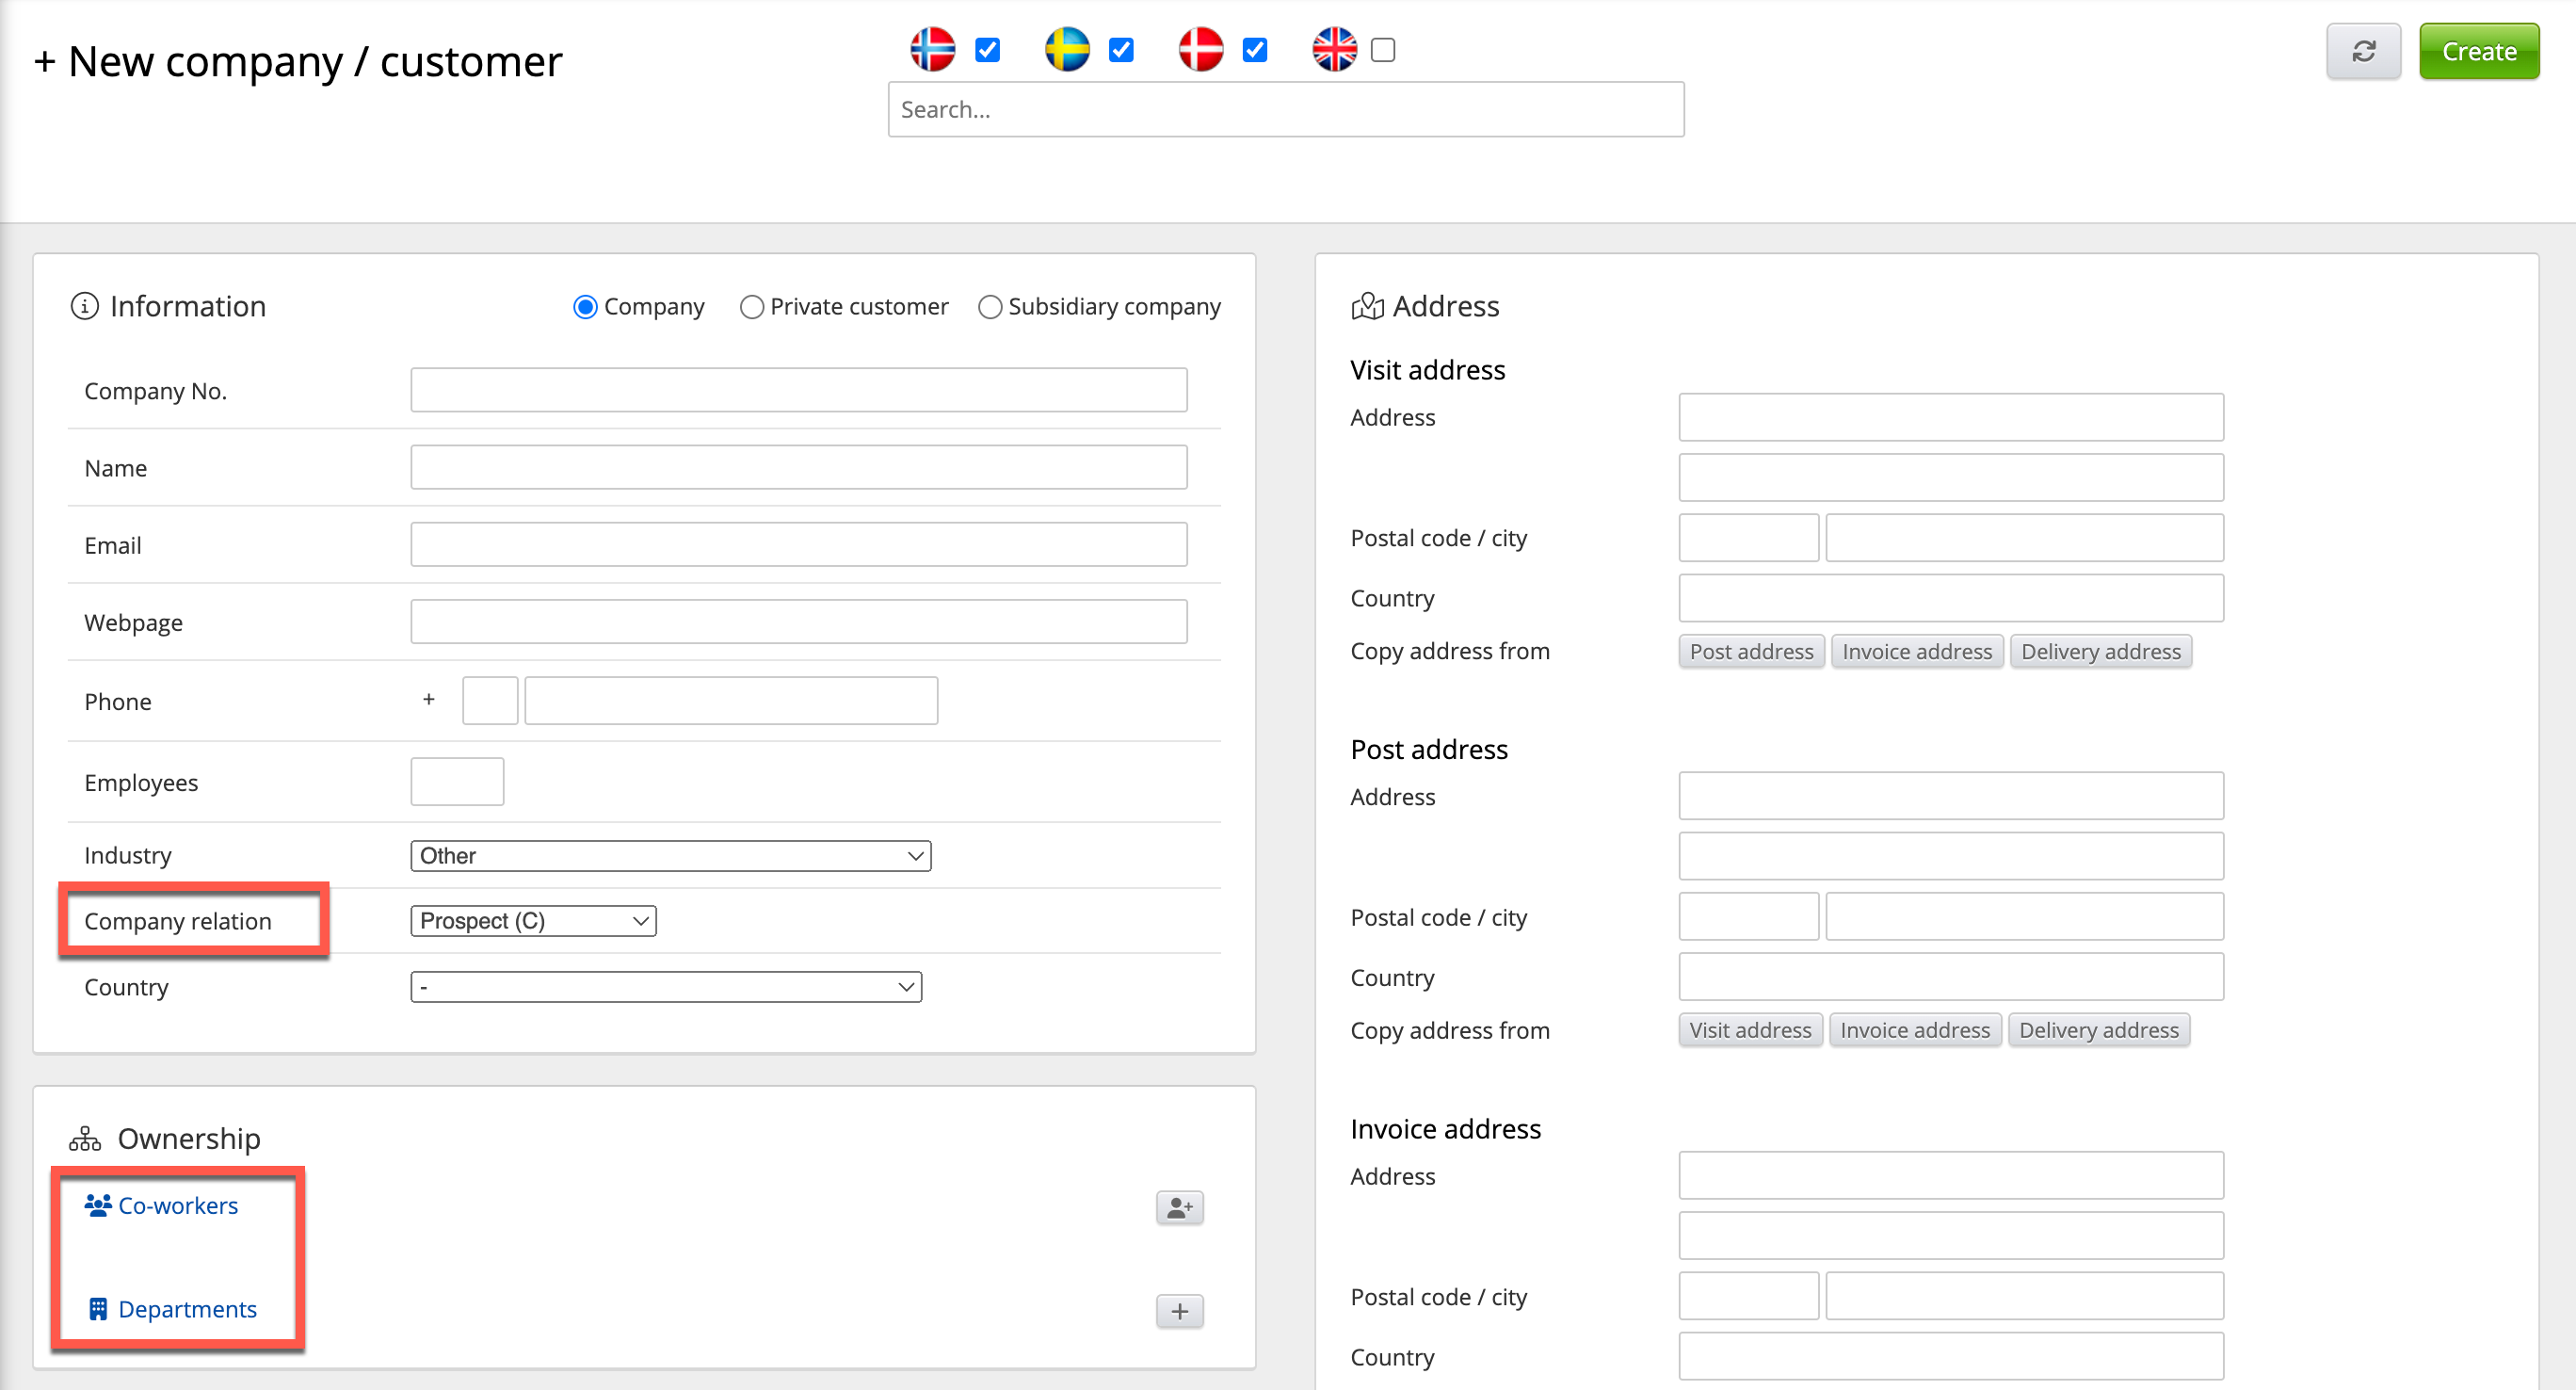Click the Search input field
The width and height of the screenshot is (2576, 1390).
pyautogui.click(x=1285, y=109)
